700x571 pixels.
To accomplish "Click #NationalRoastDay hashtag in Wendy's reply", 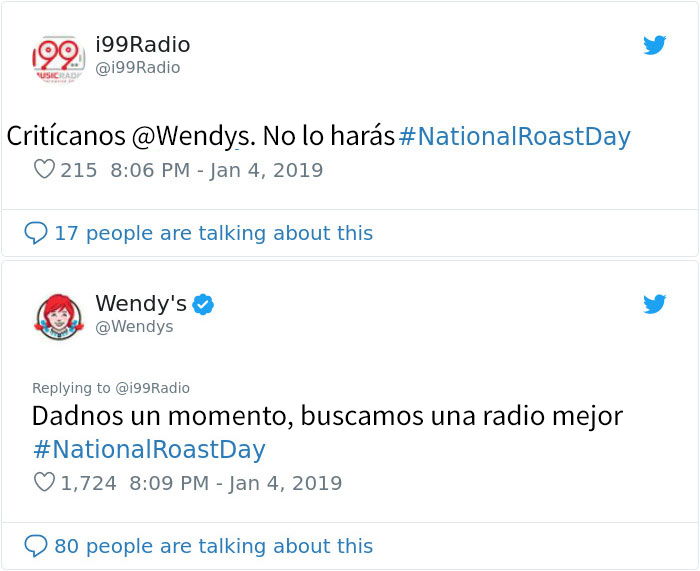I will click(149, 449).
